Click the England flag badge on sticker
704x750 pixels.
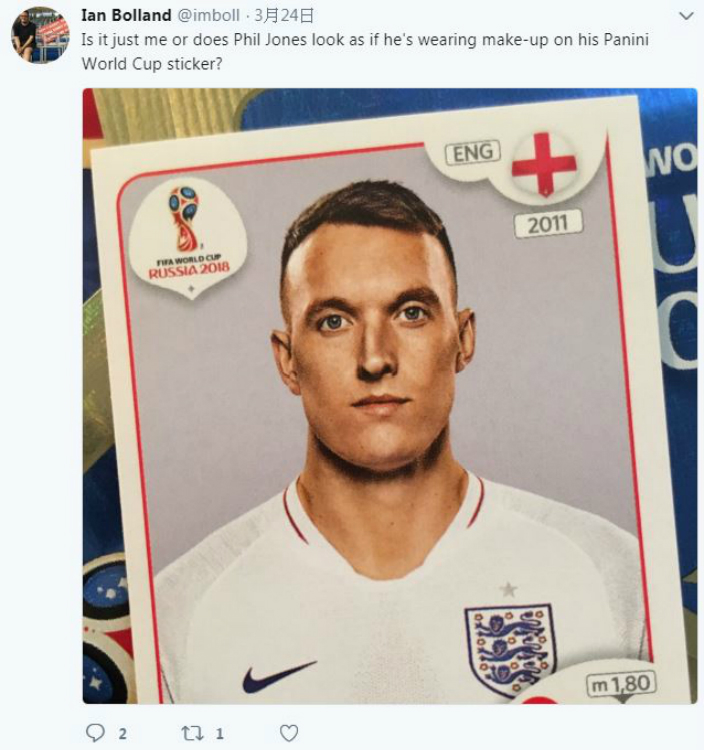pos(544,165)
